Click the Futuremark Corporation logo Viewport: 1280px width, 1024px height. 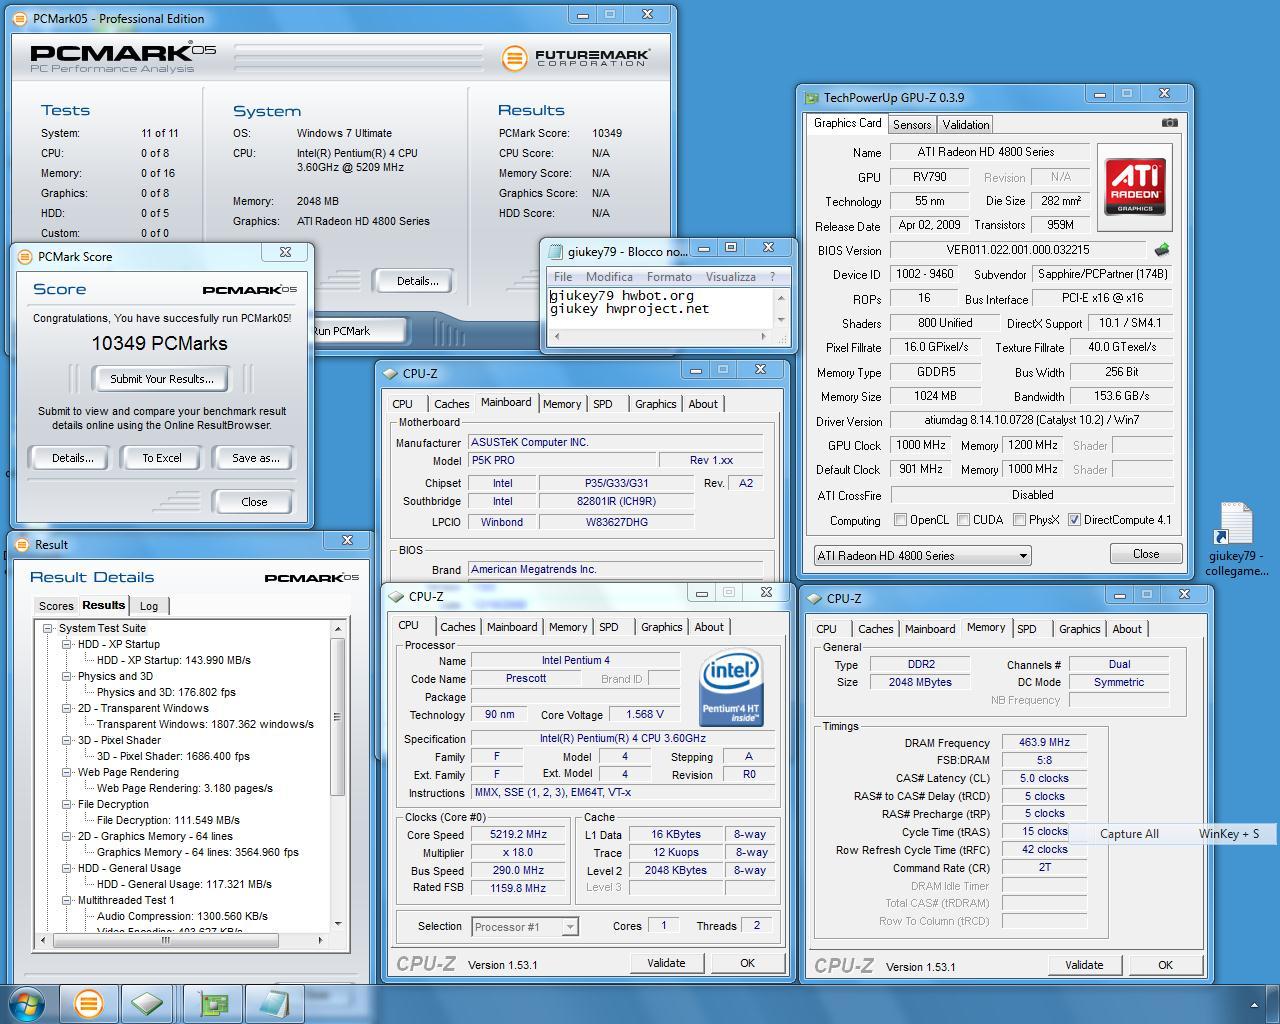(x=576, y=58)
